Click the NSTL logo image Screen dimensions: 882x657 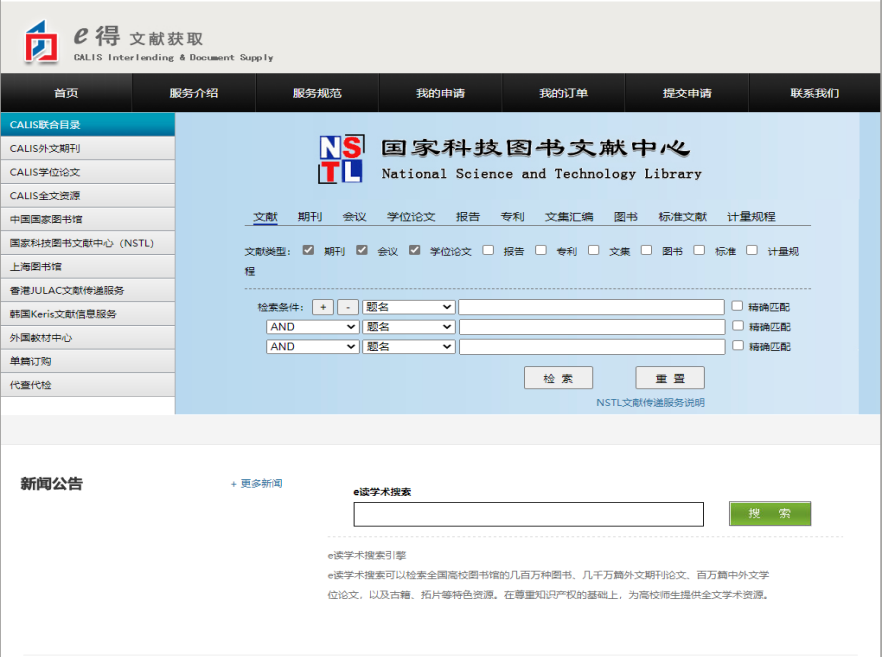(x=340, y=159)
